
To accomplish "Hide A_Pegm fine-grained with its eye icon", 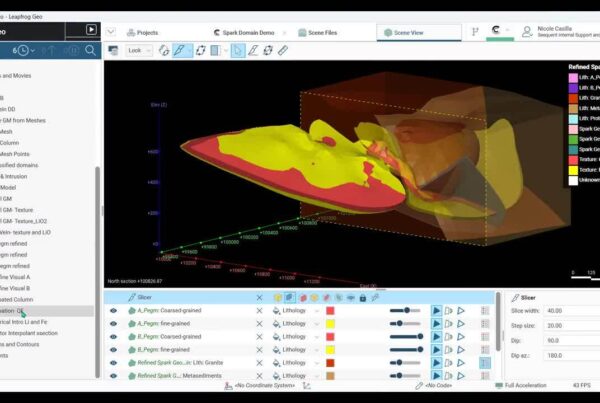I will 113,324.
